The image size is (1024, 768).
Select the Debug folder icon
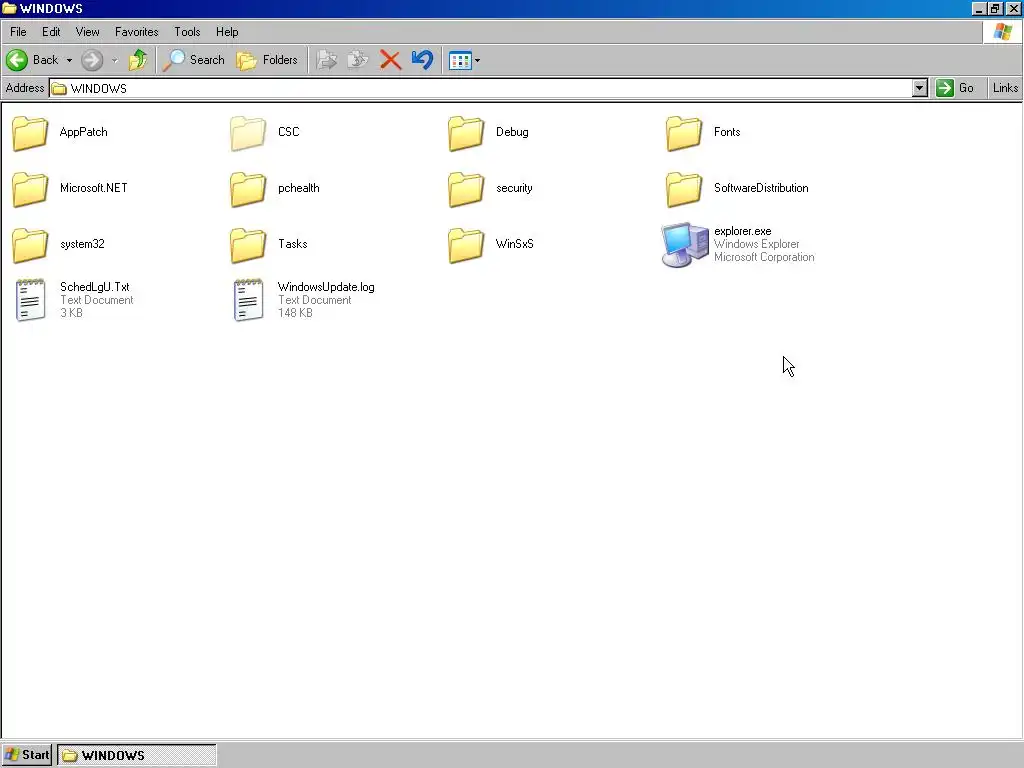click(466, 133)
